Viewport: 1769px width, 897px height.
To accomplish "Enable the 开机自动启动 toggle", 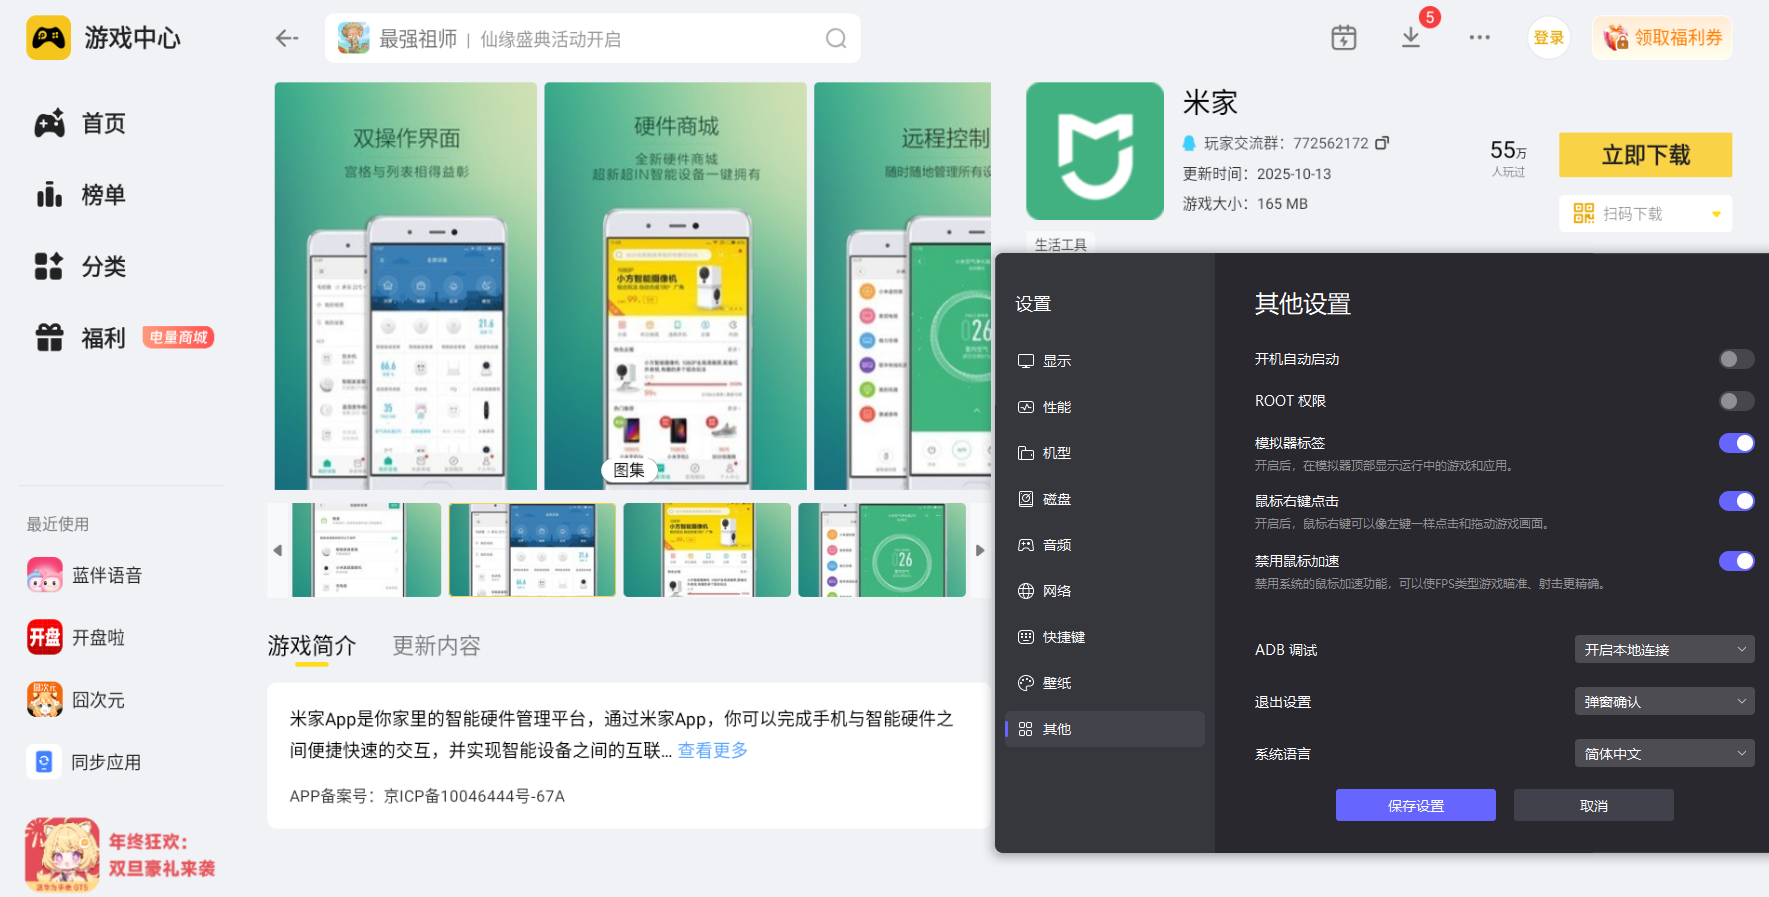I will (1736, 359).
